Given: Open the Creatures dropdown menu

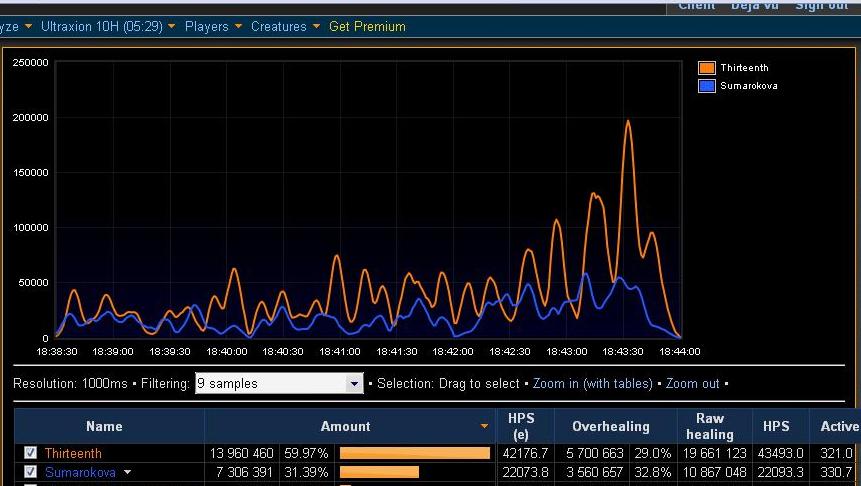Looking at the screenshot, I should tap(286, 26).
